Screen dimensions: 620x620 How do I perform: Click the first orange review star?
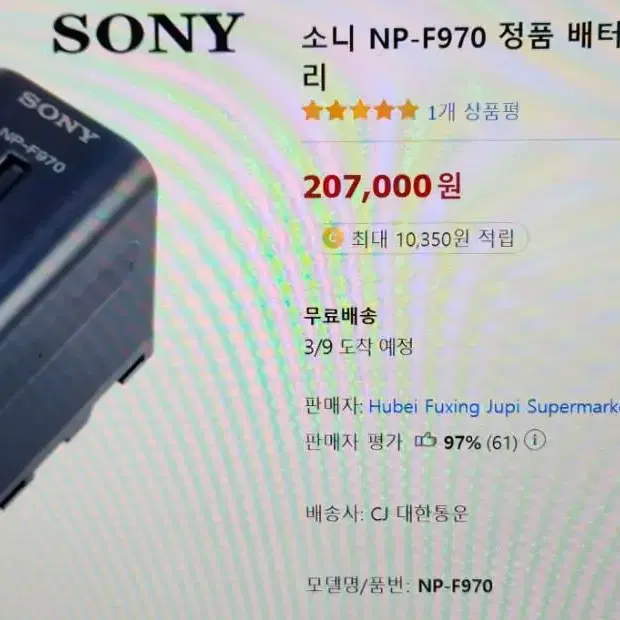click(313, 111)
